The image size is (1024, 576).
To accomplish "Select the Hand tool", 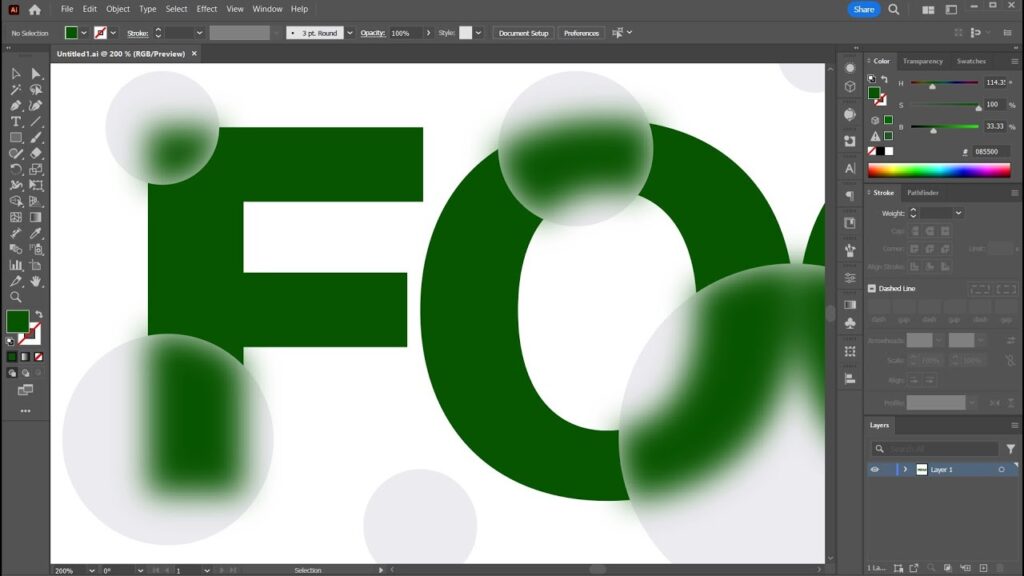I will 36,281.
